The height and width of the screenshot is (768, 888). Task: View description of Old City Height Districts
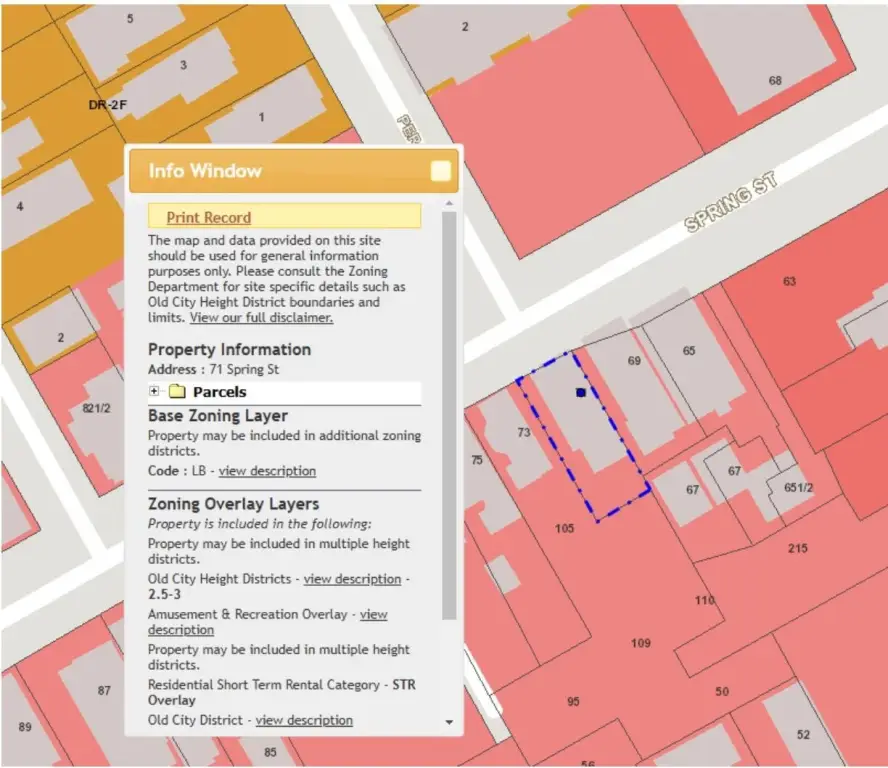tap(352, 579)
